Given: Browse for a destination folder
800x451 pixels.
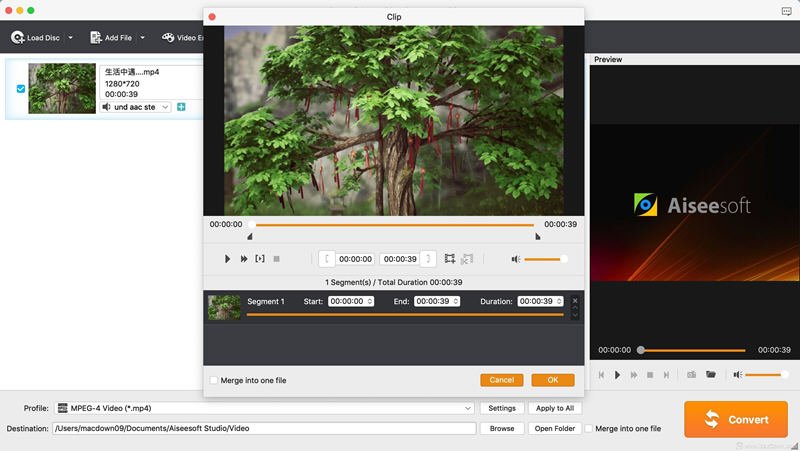Looking at the screenshot, I should [x=502, y=429].
